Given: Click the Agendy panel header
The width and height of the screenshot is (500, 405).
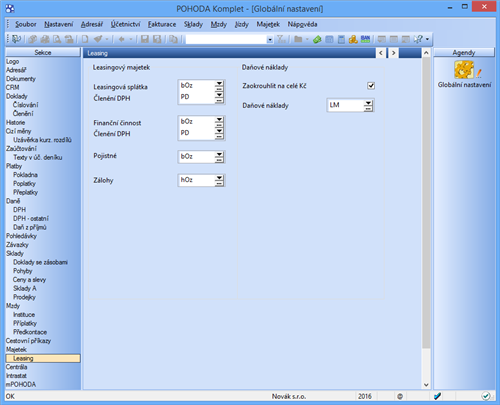Looking at the screenshot, I should coord(464,52).
